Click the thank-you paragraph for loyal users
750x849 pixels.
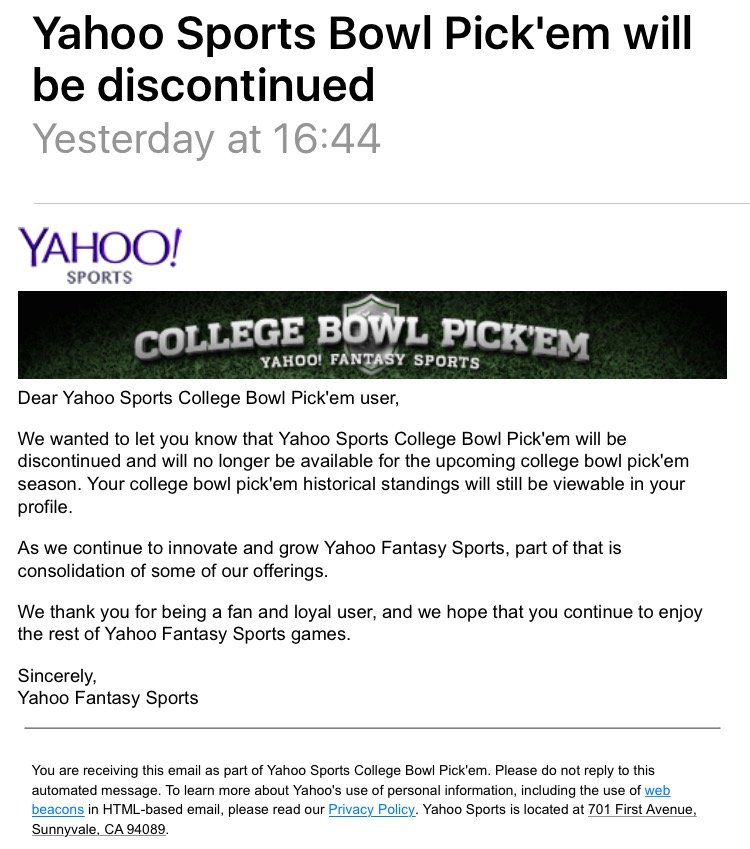(360, 623)
